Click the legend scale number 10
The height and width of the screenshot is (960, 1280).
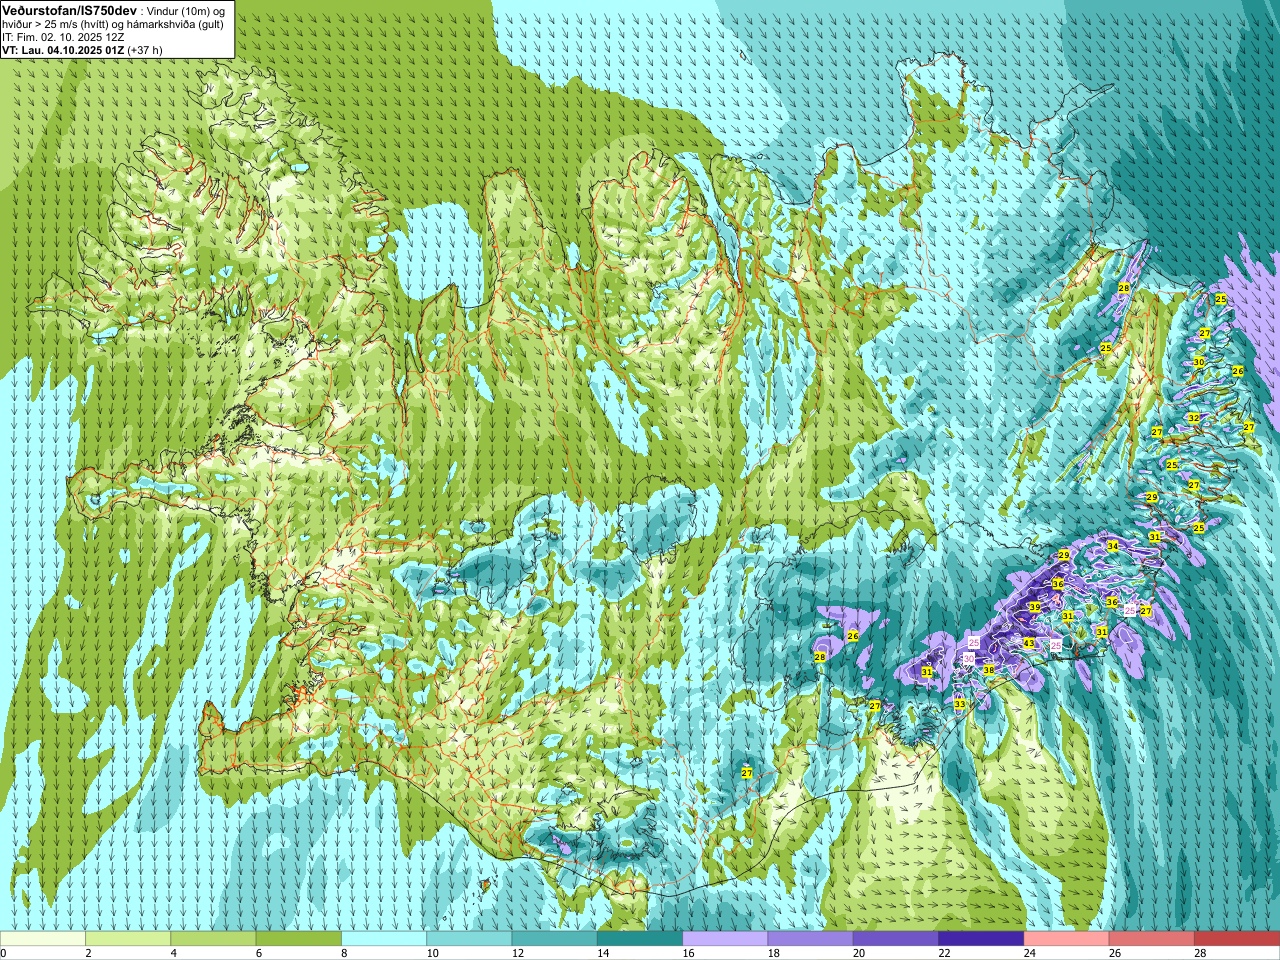click(432, 953)
